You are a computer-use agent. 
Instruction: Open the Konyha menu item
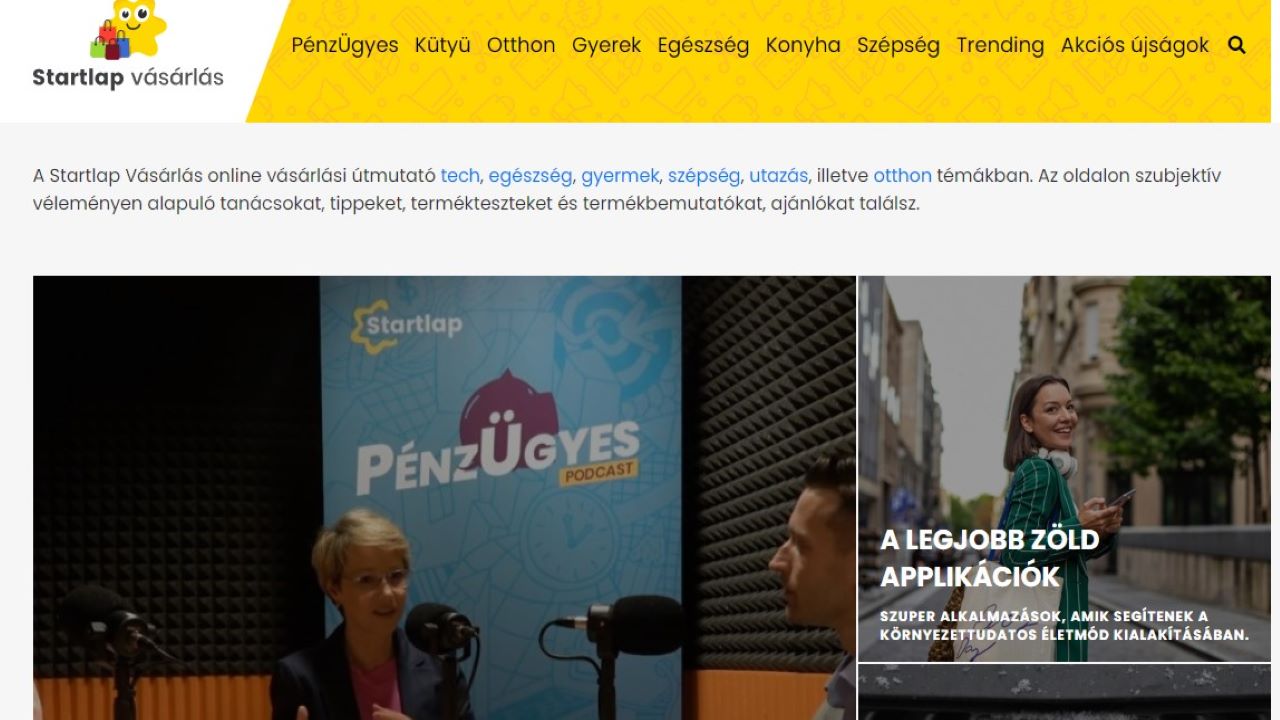click(803, 45)
